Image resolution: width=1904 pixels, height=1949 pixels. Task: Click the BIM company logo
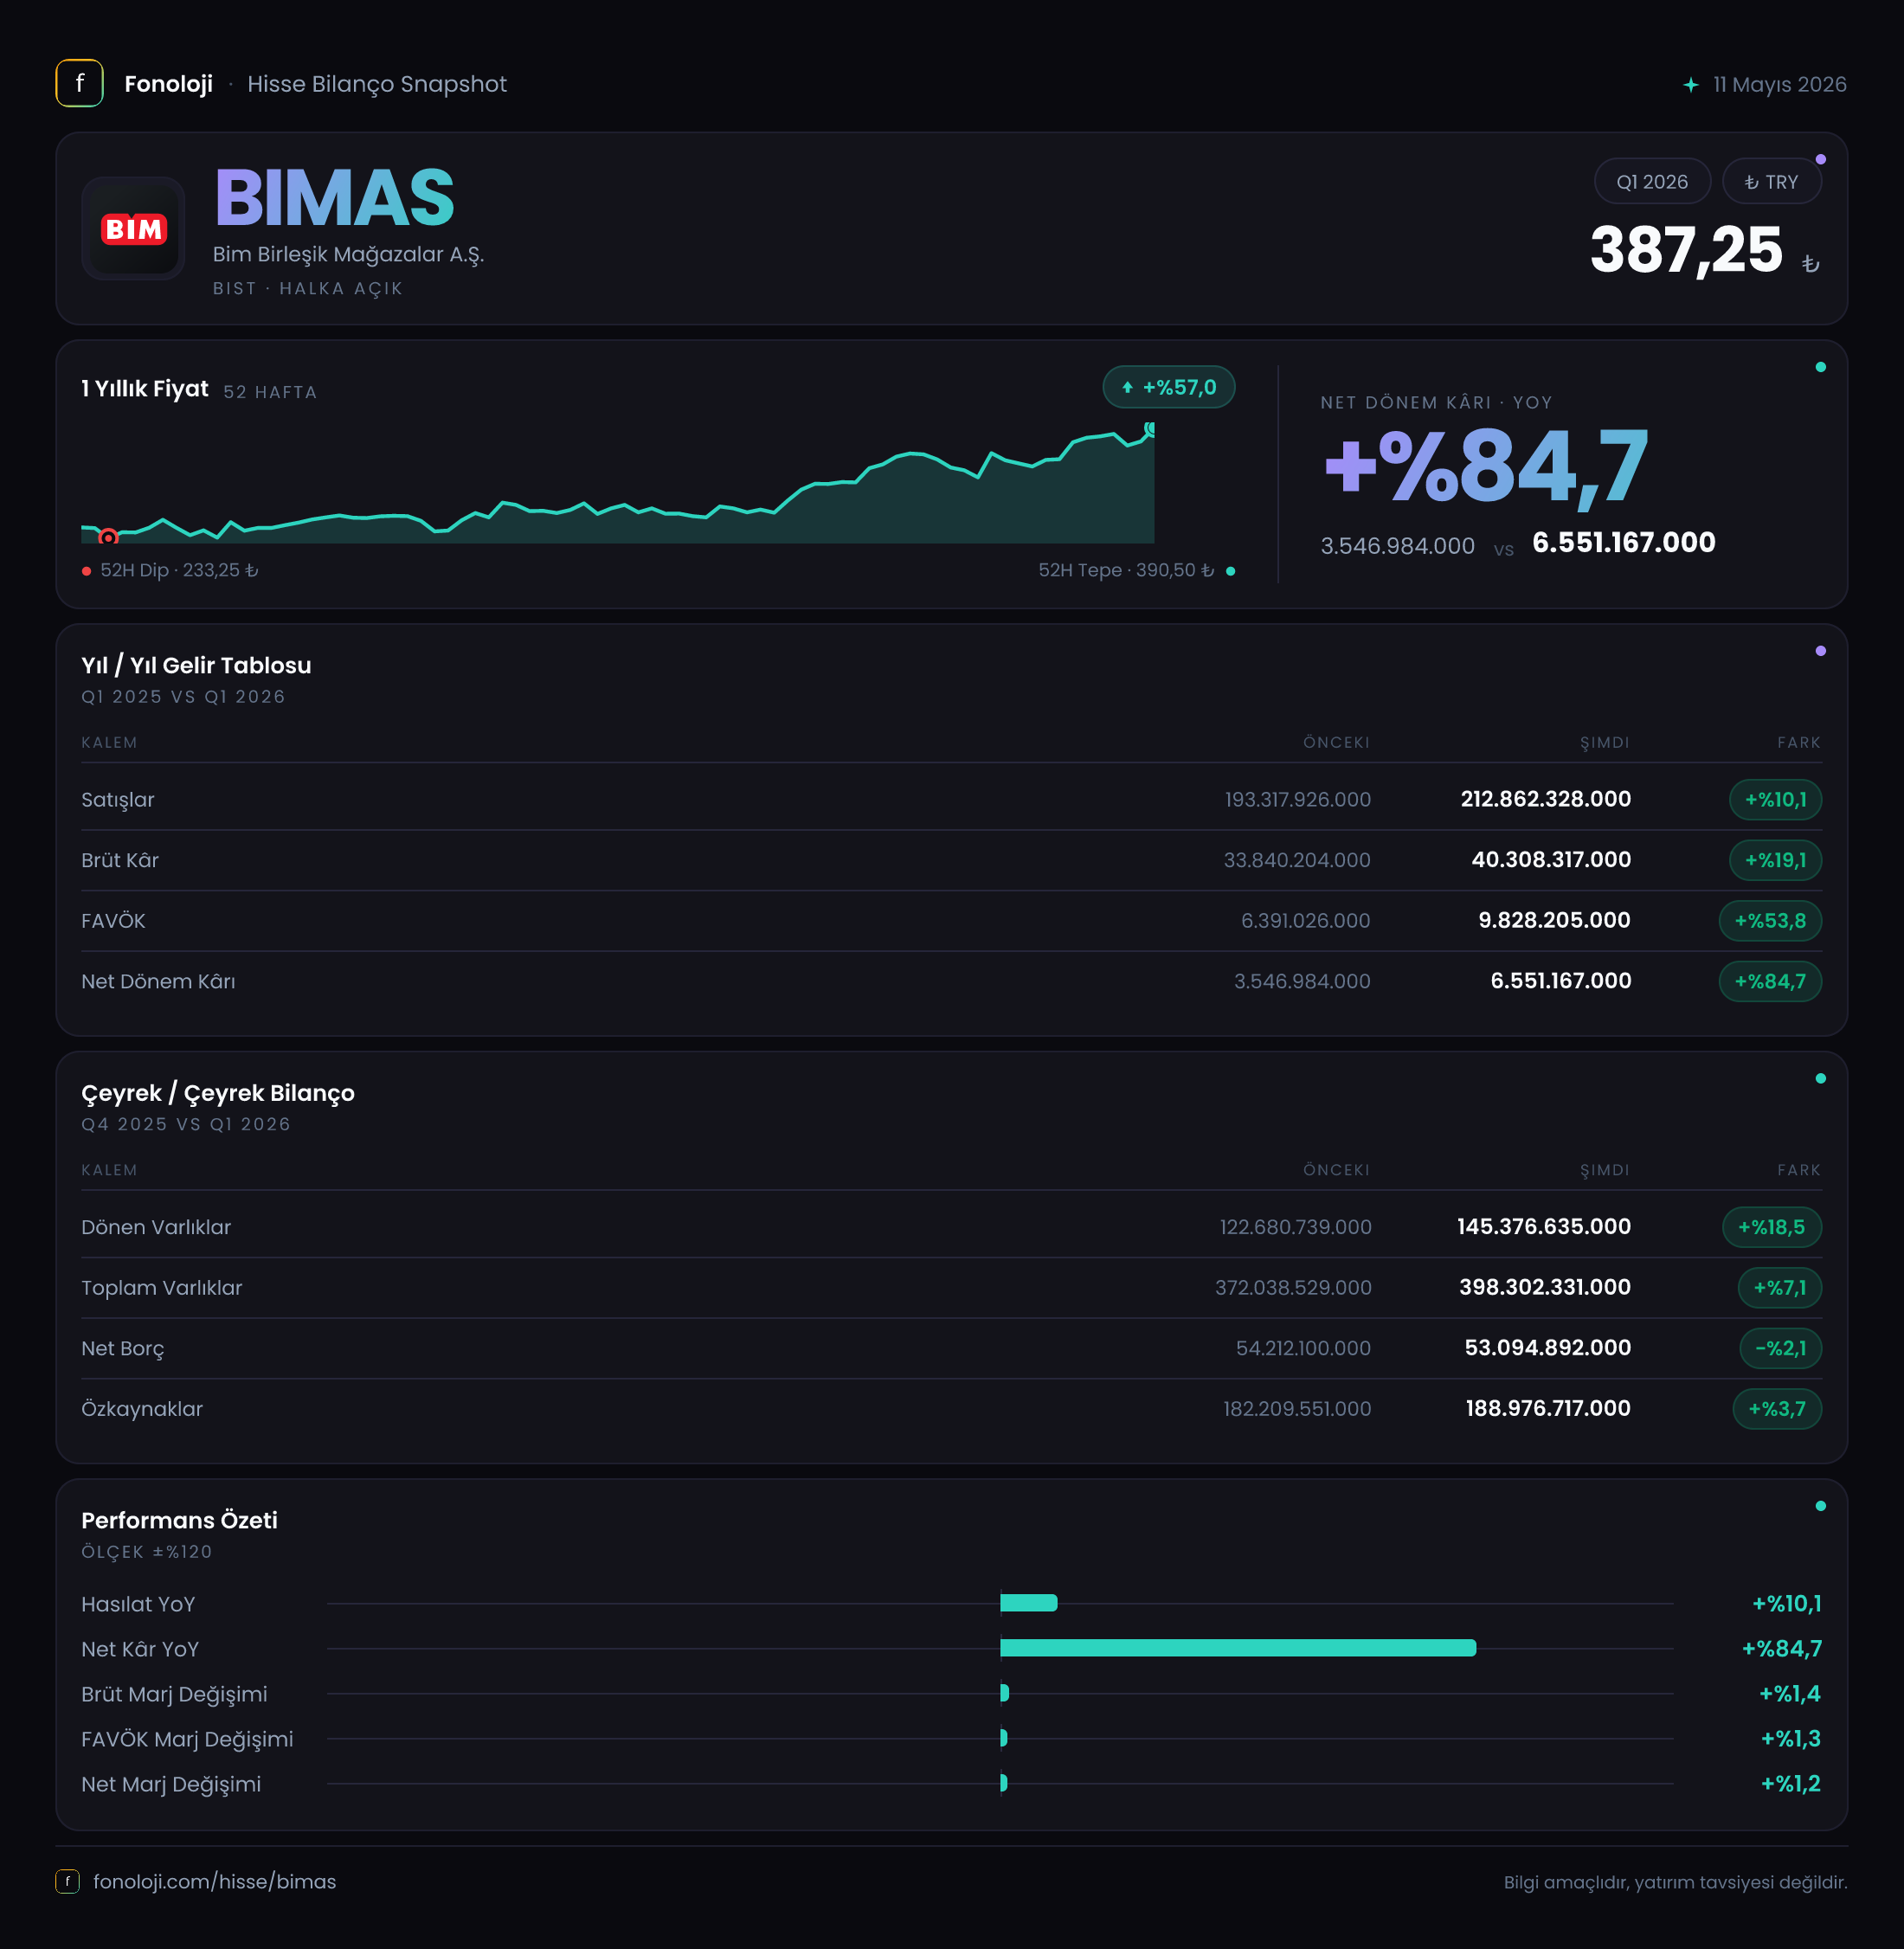133,229
